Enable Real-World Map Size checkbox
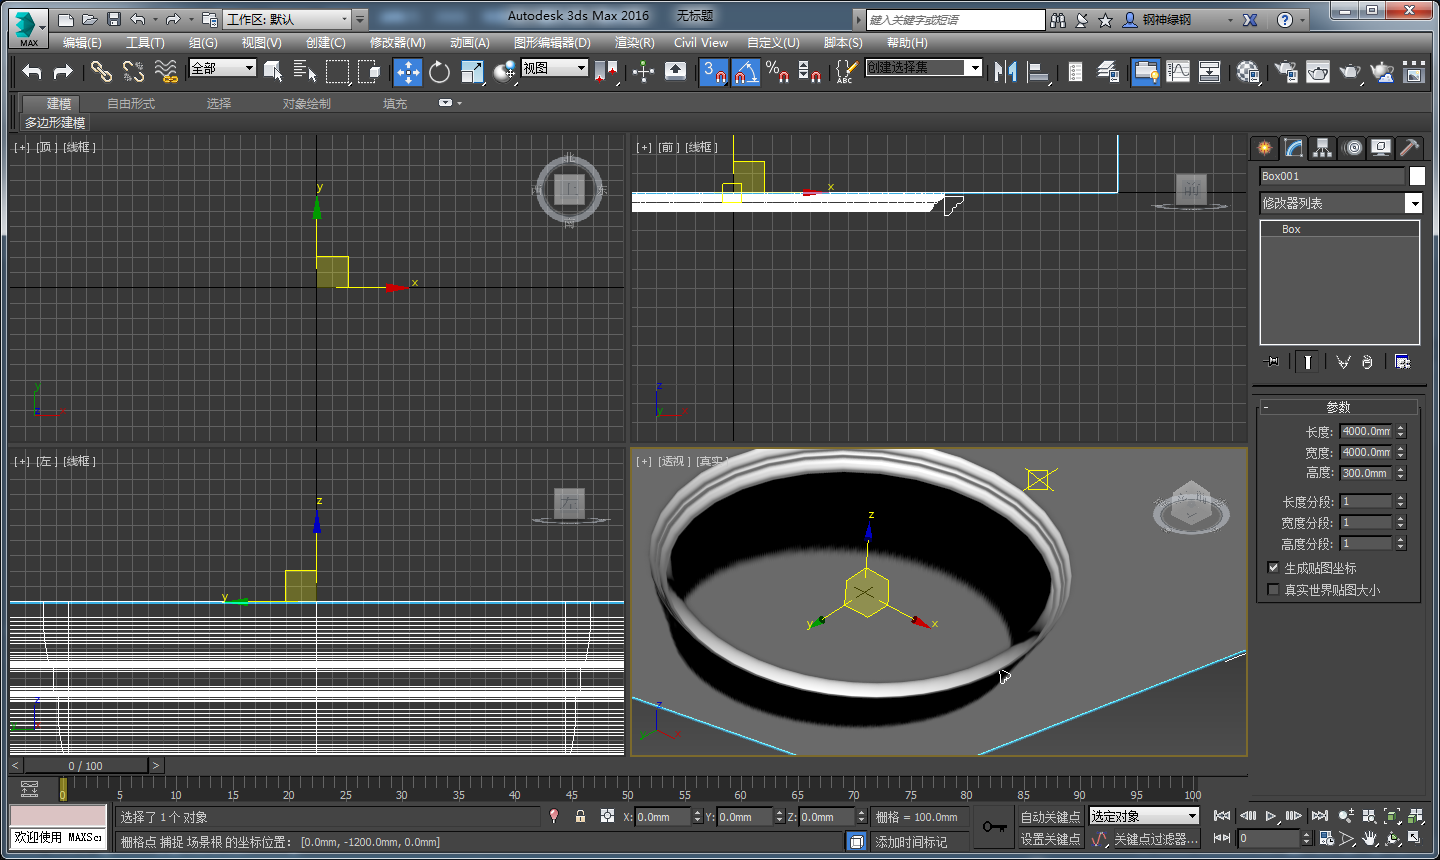This screenshot has height=860, width=1440. coord(1273,589)
